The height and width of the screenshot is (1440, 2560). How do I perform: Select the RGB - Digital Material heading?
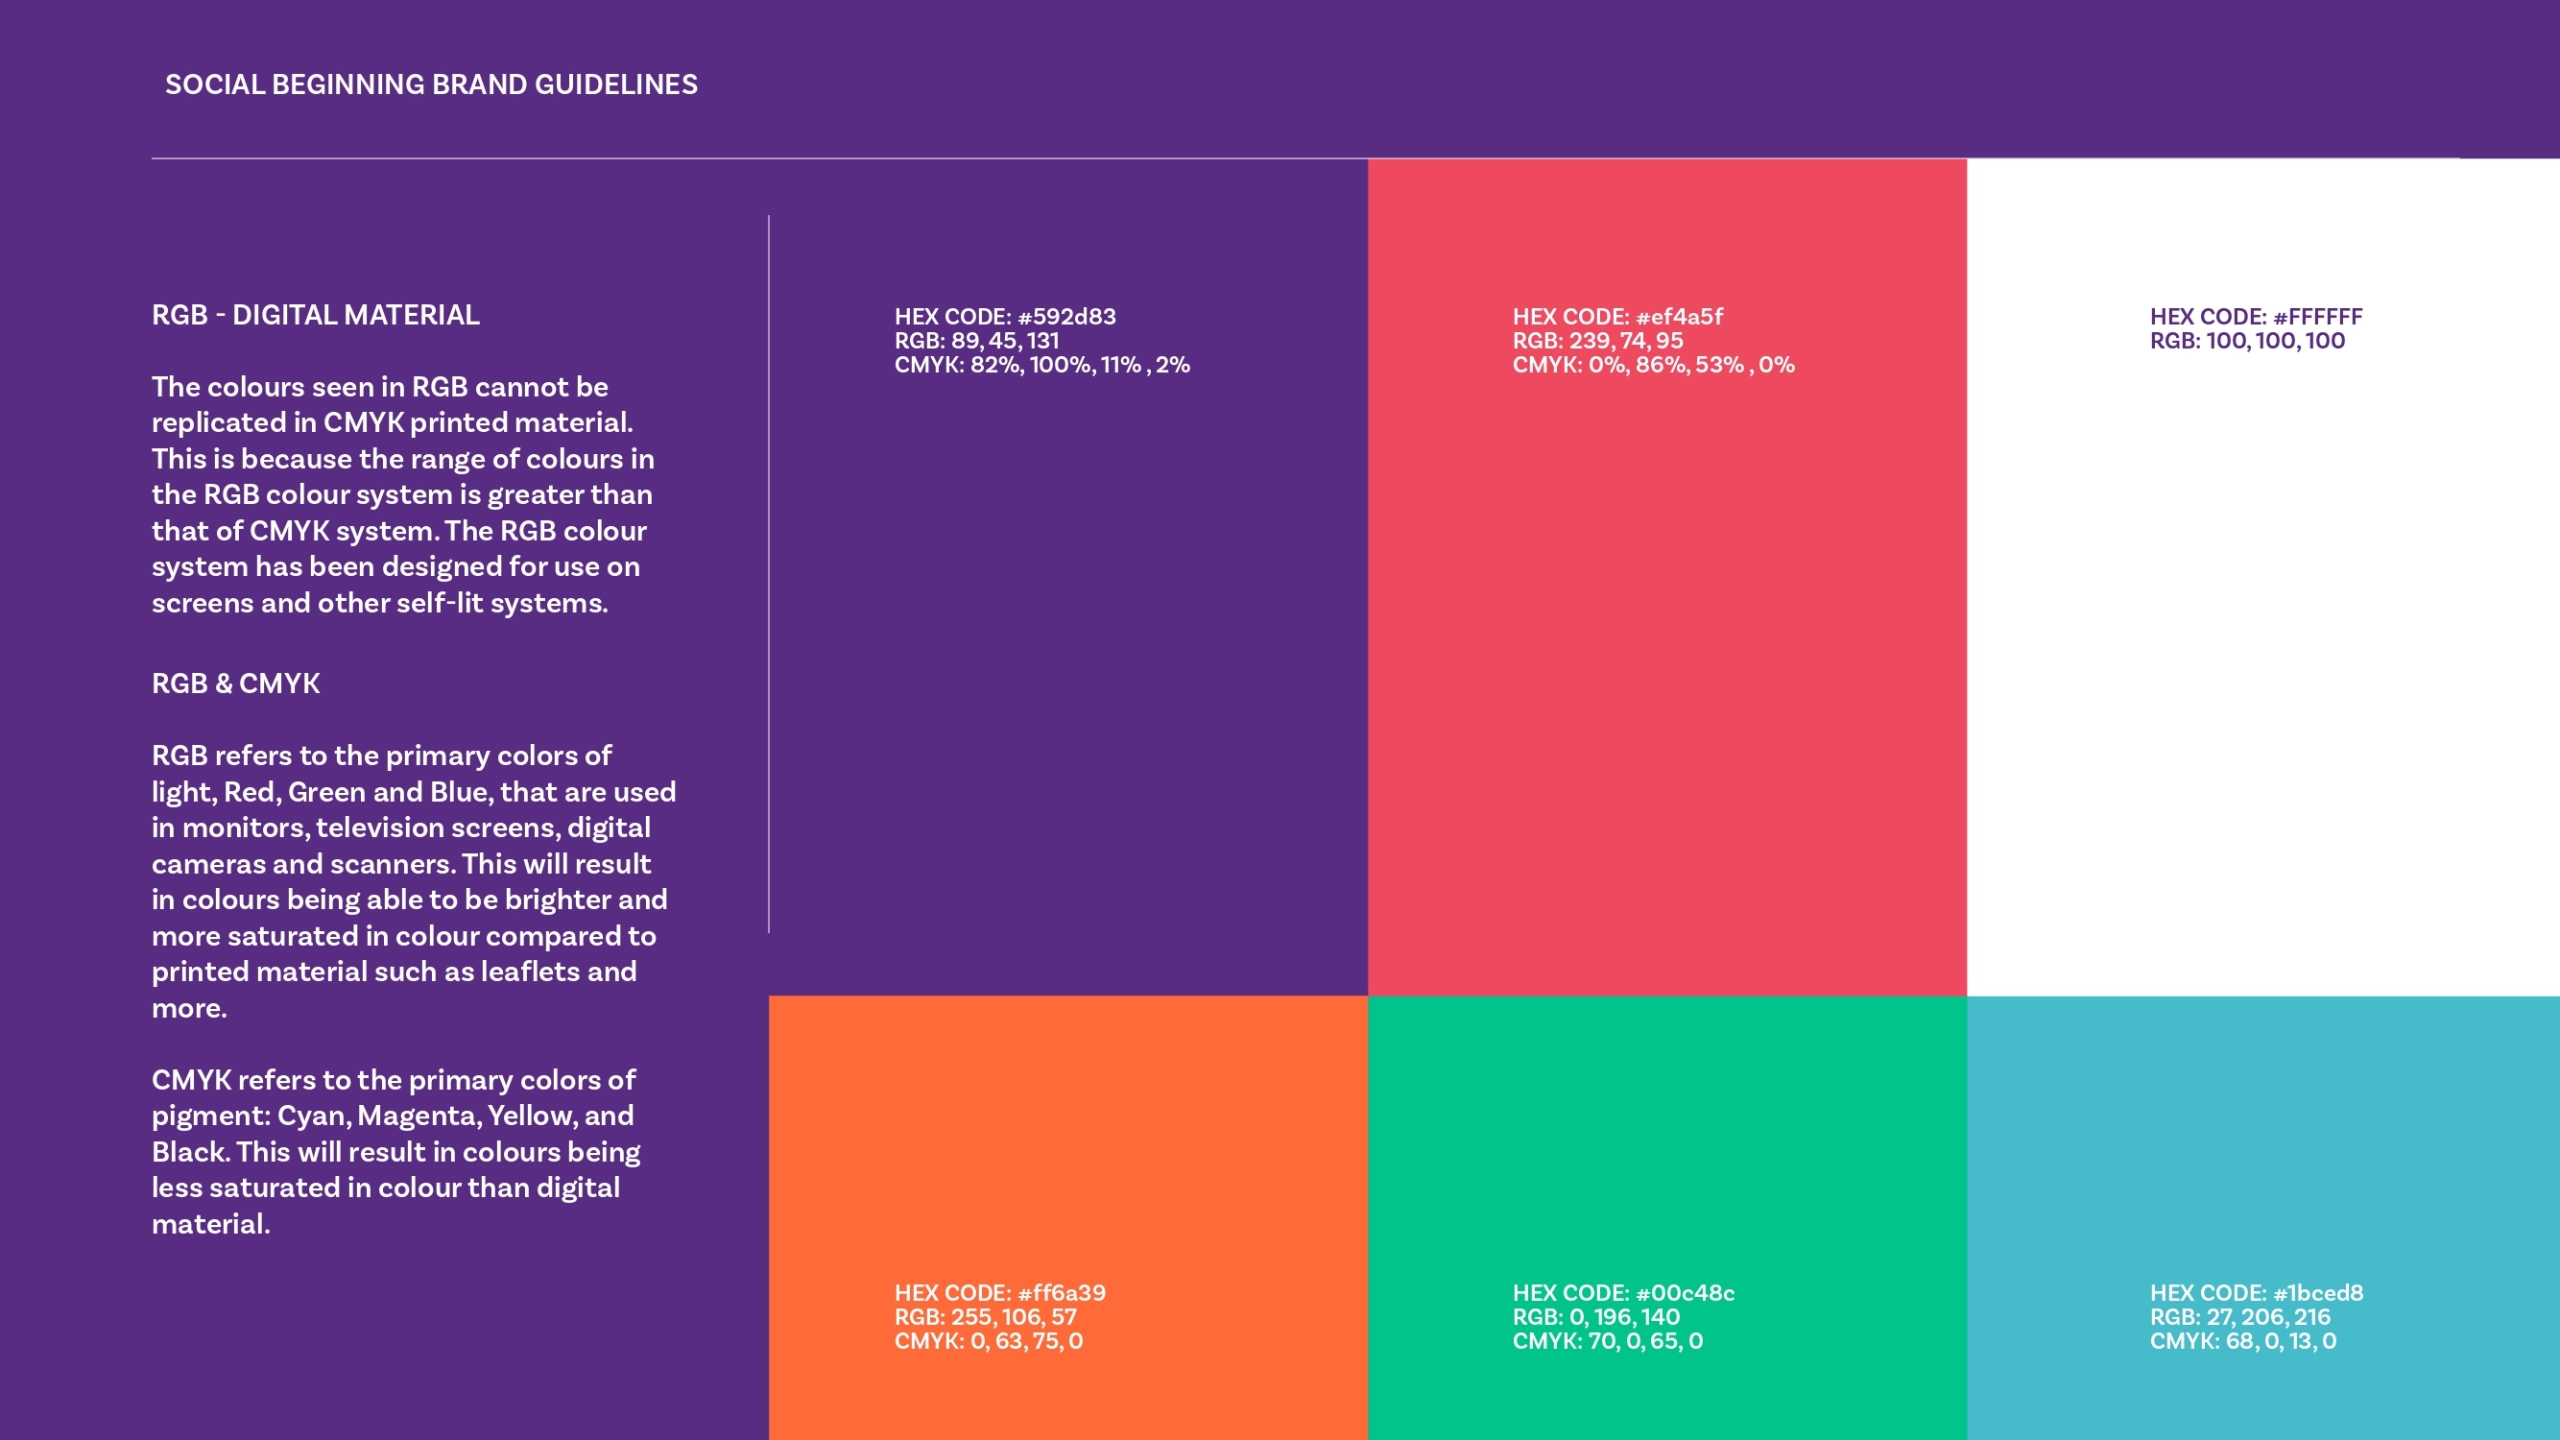coord(315,315)
